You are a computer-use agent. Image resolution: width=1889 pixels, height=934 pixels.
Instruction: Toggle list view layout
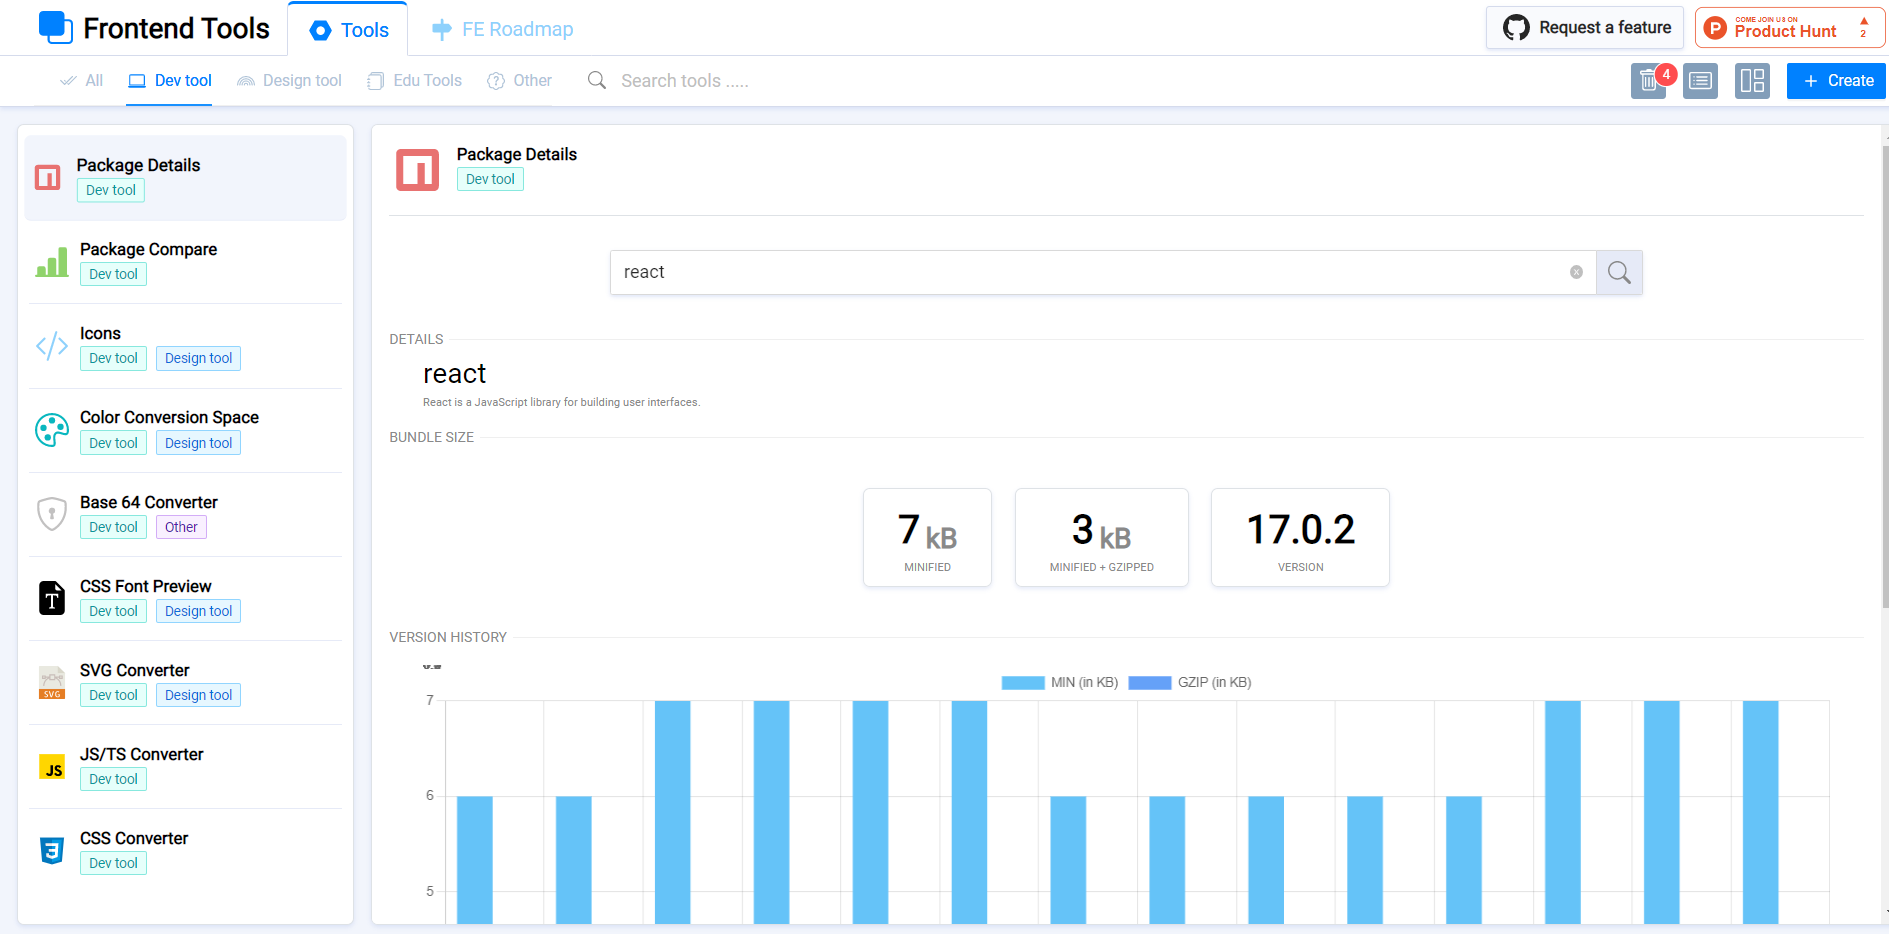[x=1700, y=81]
